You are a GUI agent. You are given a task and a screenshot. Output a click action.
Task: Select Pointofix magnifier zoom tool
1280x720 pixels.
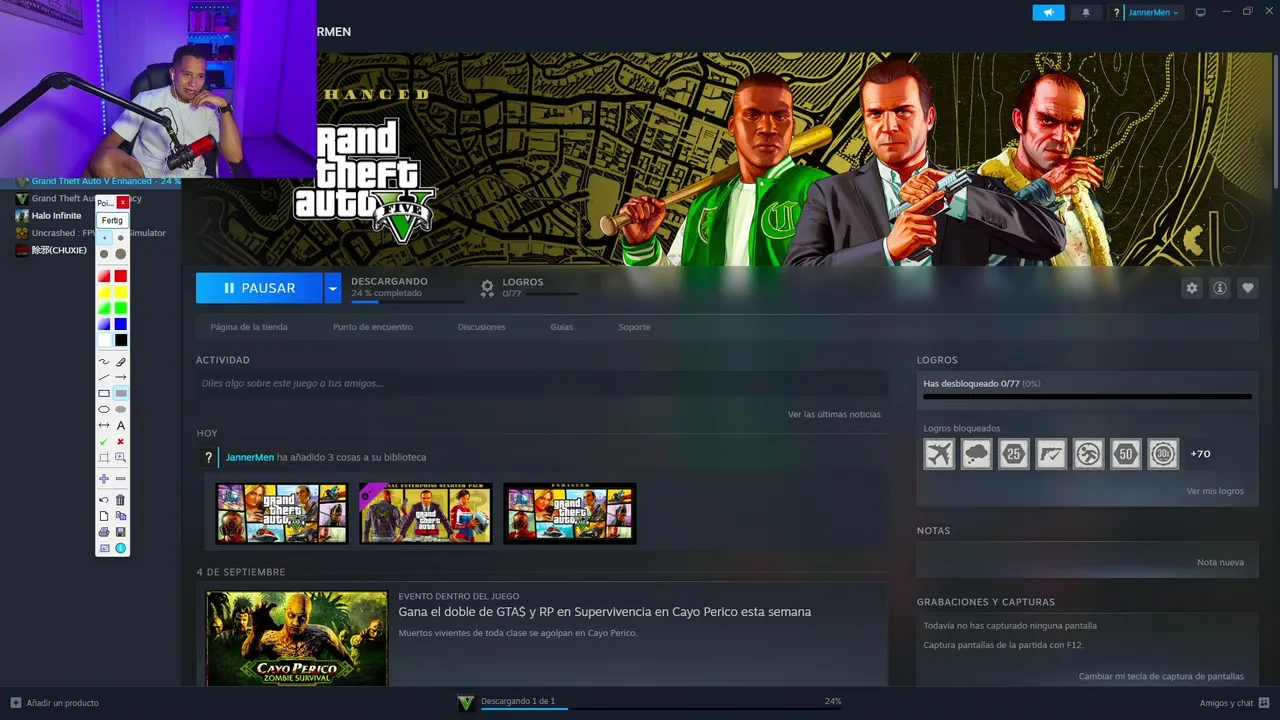pyautogui.click(x=121, y=457)
